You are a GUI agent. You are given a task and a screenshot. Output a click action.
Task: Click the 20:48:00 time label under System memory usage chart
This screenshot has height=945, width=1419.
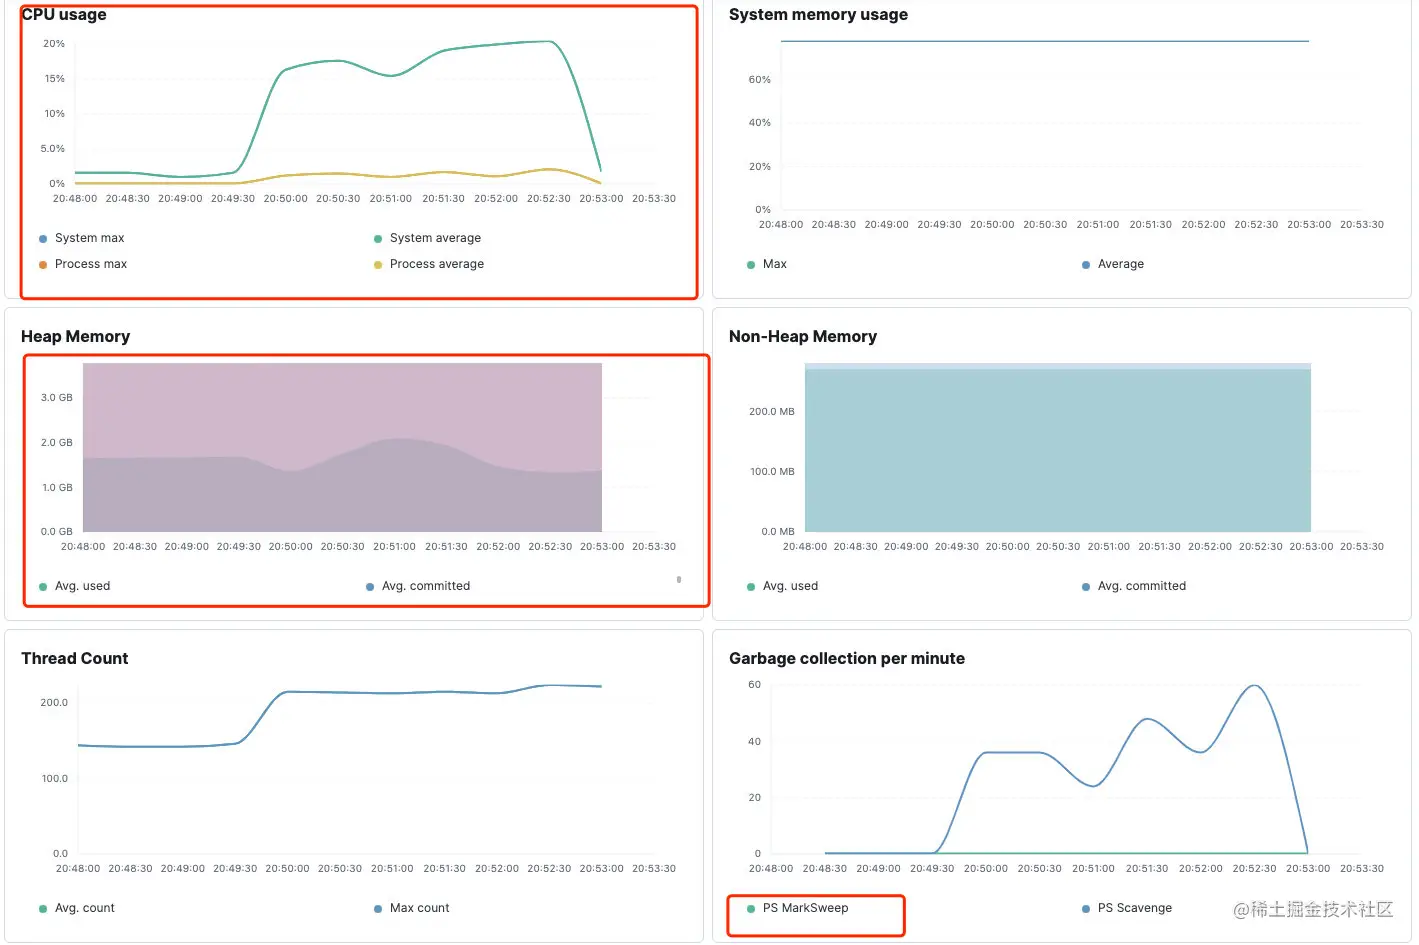pos(781,225)
